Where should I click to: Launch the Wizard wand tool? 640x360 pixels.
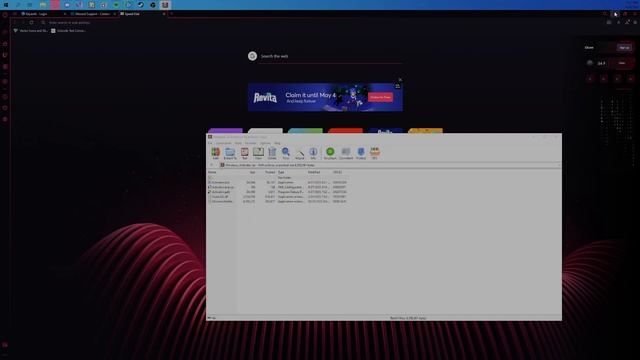tap(300, 153)
